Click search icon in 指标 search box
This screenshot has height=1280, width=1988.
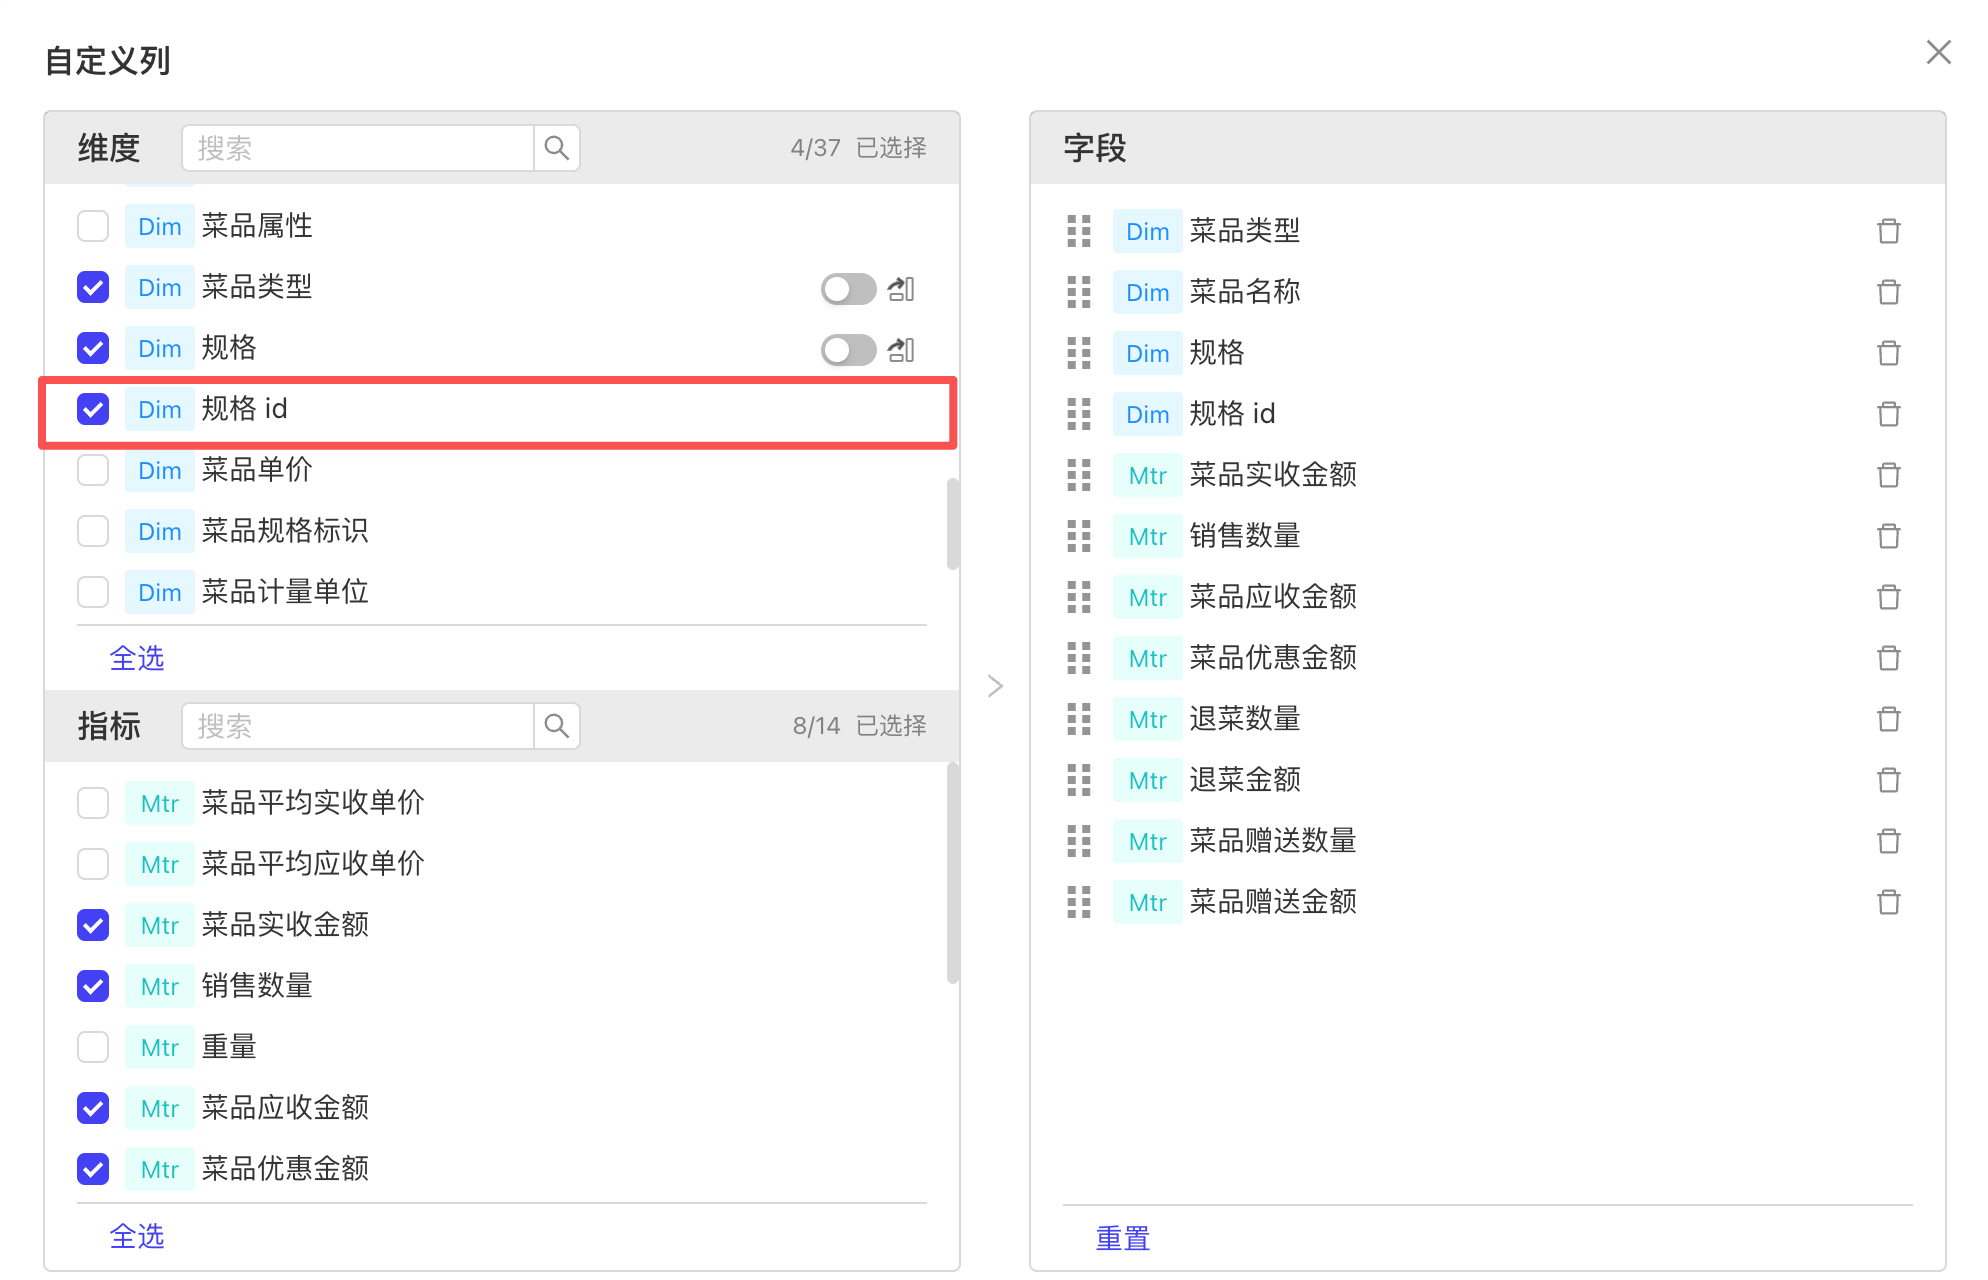click(x=556, y=726)
